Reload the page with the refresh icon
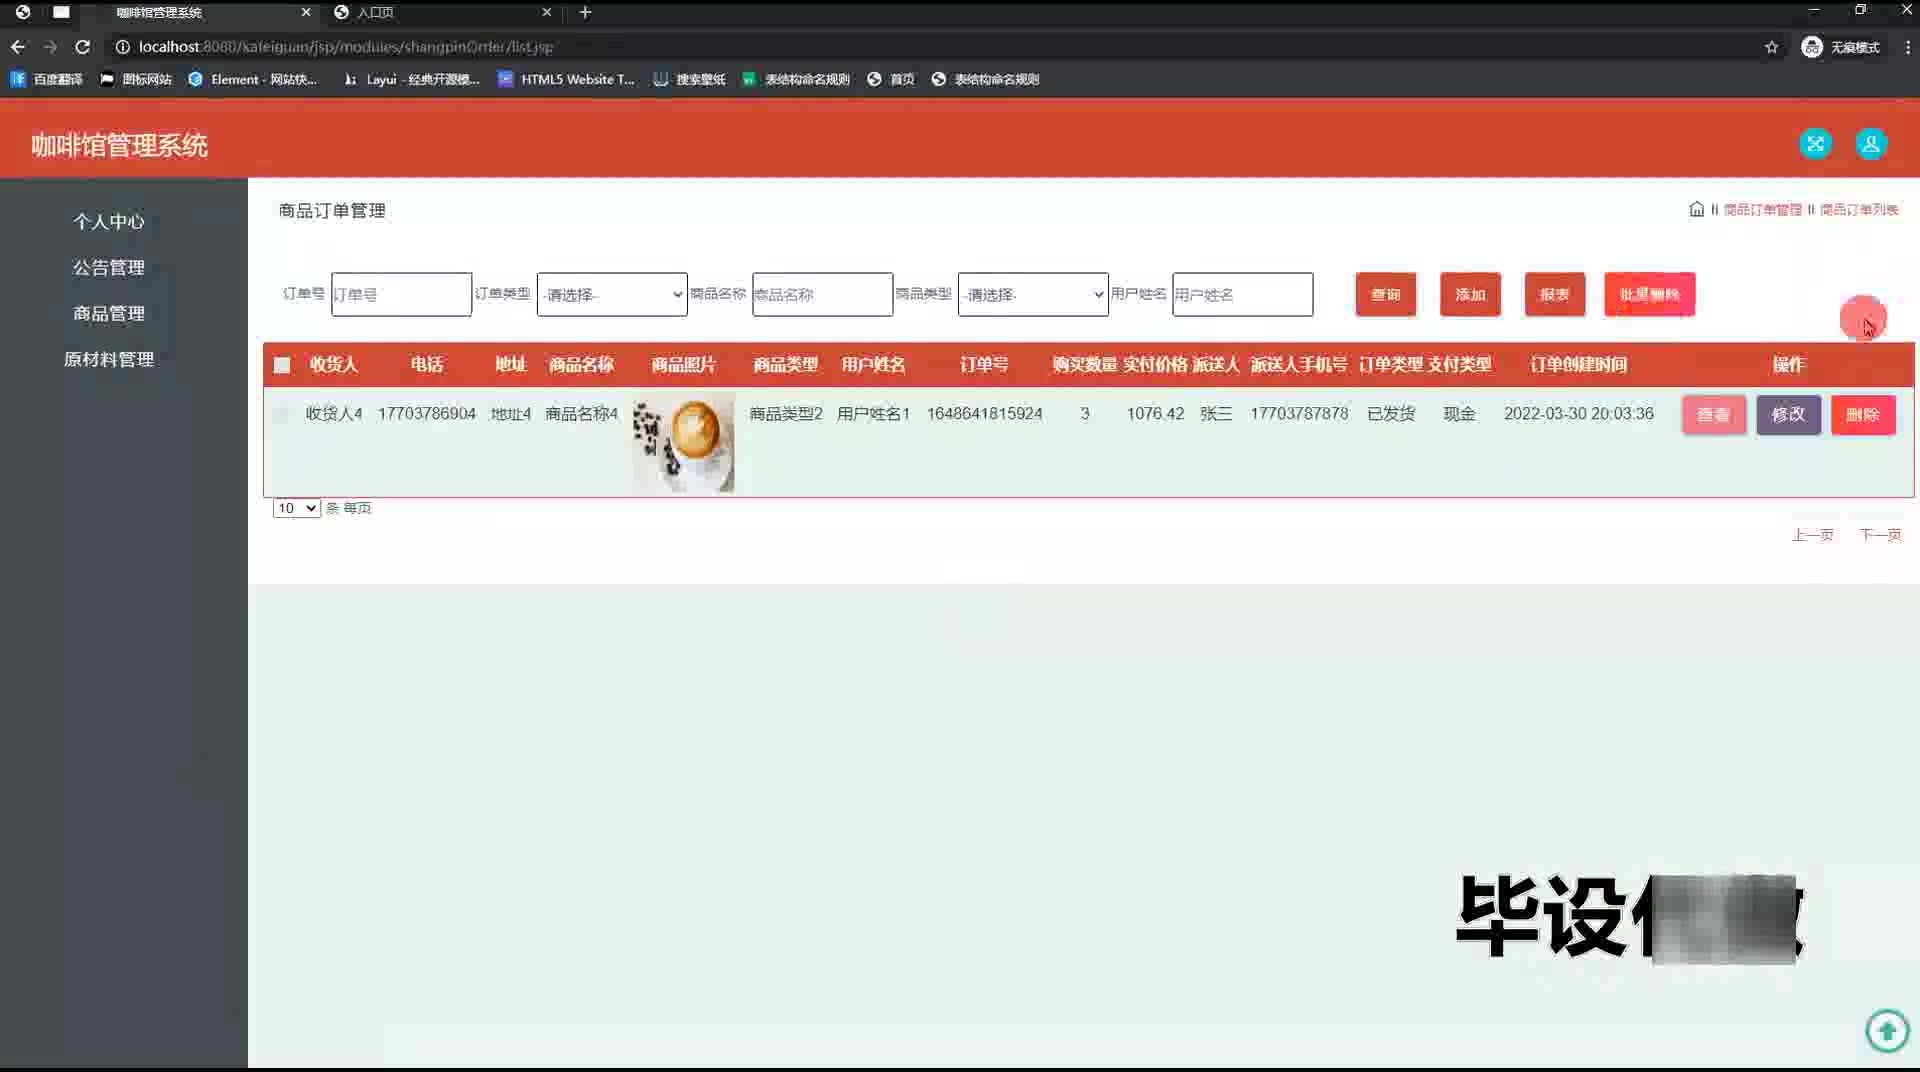The image size is (1920, 1072). 83,47
